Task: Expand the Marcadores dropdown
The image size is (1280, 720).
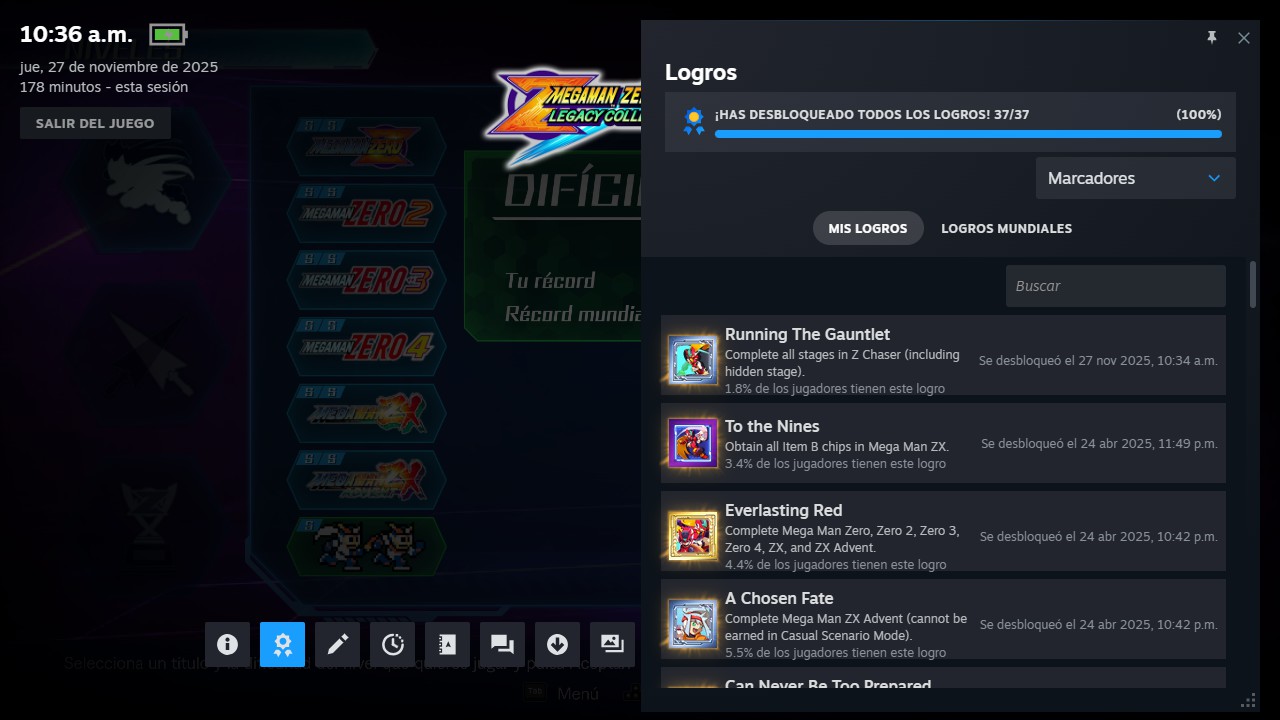Action: [1136, 178]
